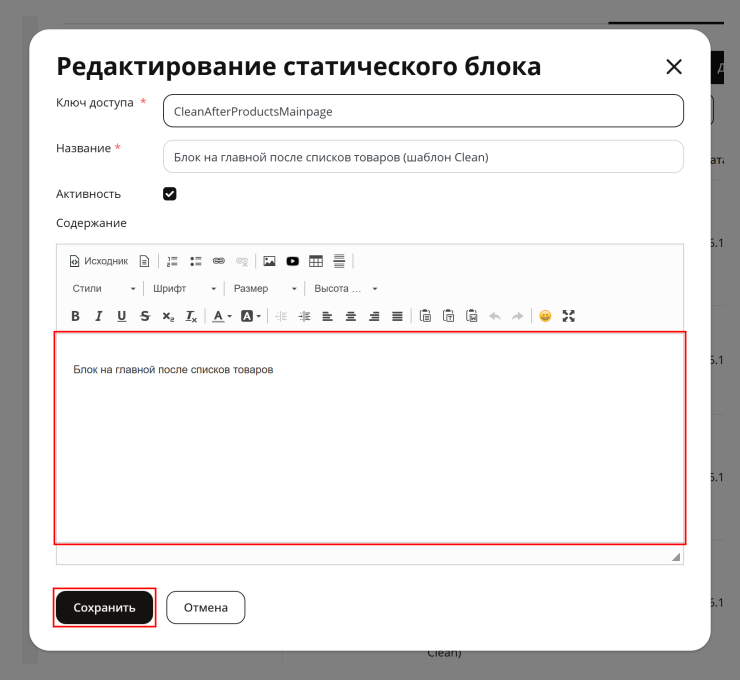Insert a horizontal line
Viewport: 740px width, 680px height.
click(x=339, y=261)
